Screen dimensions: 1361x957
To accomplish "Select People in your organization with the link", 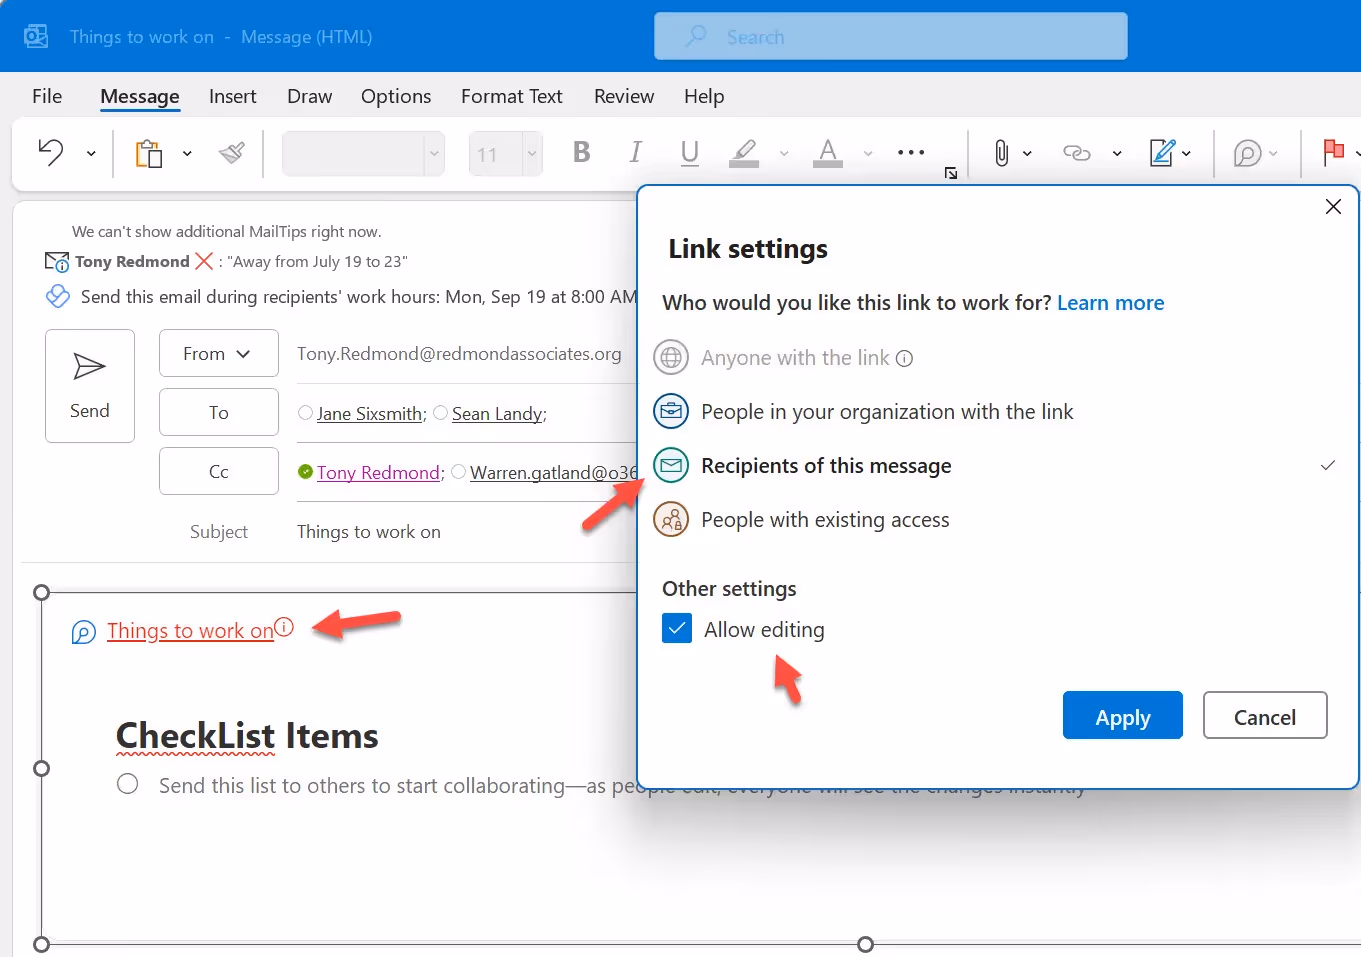I will coord(863,411).
